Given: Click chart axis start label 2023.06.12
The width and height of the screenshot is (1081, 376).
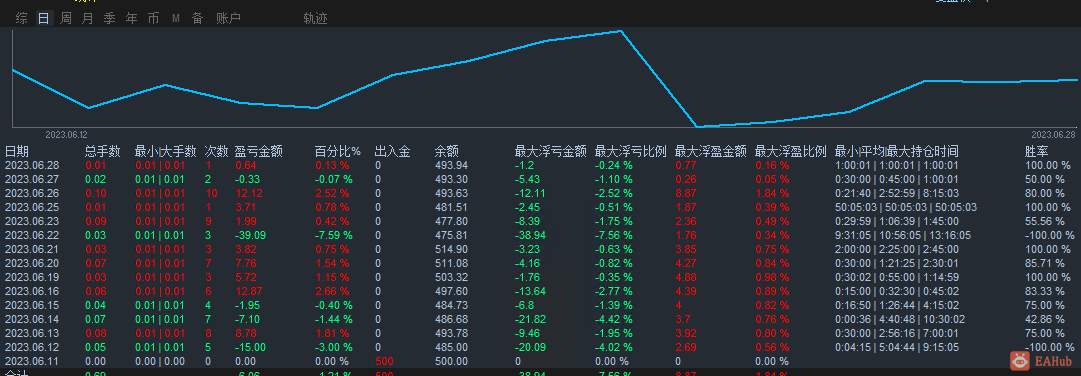Looking at the screenshot, I should 67,135.
